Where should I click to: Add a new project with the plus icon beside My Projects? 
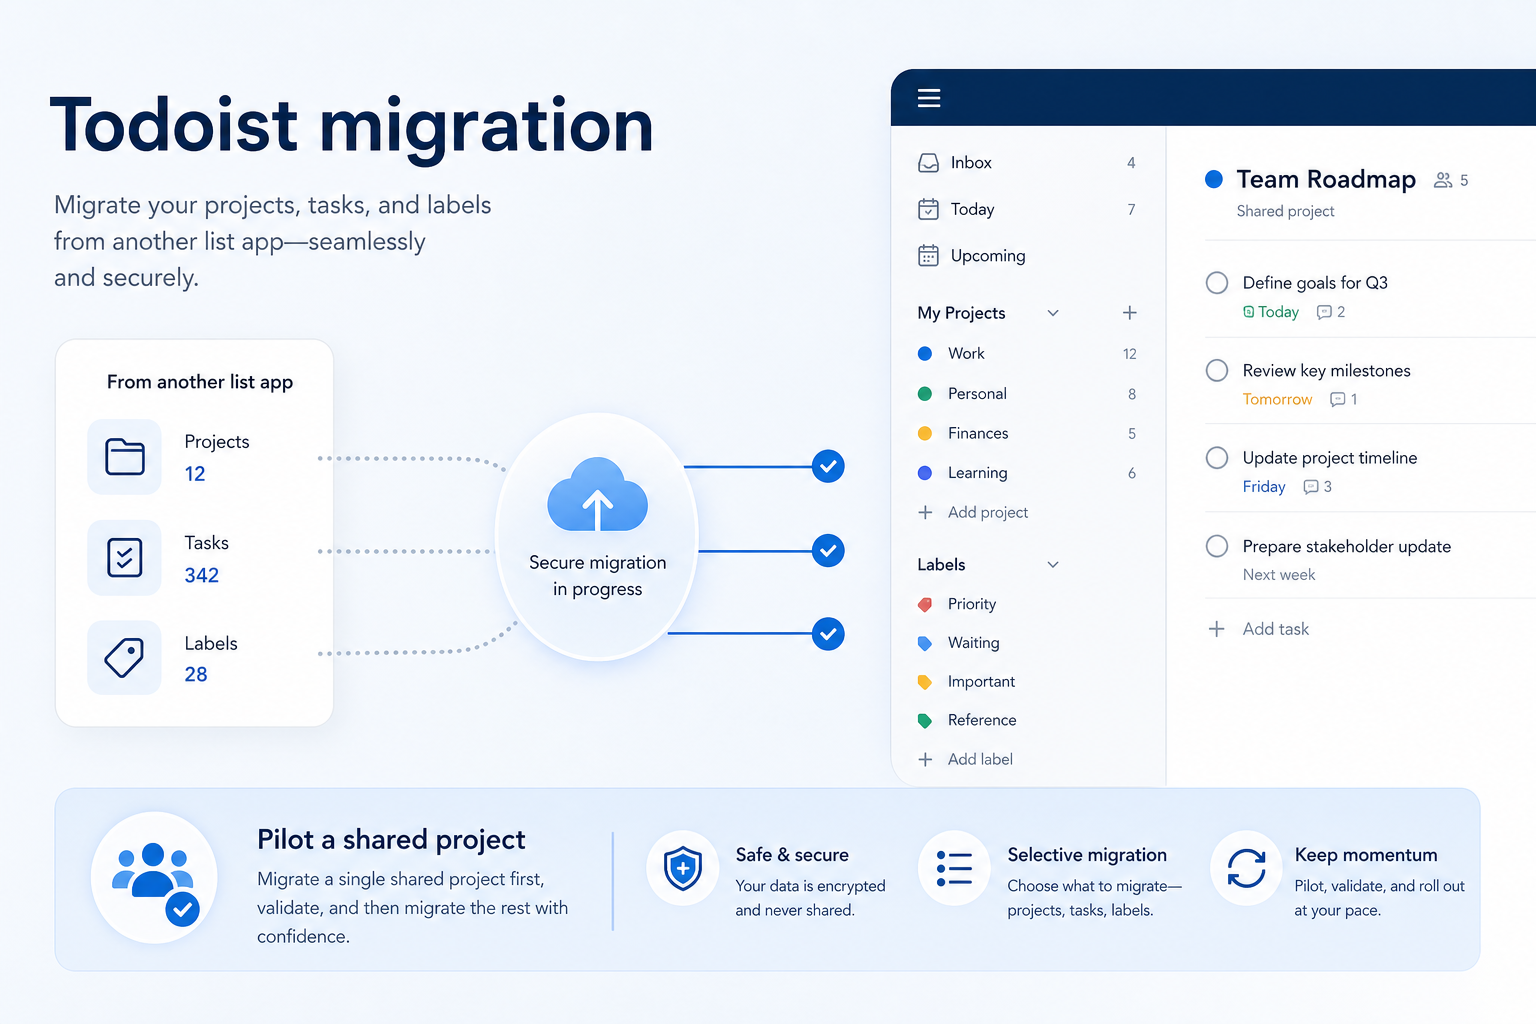point(1130,313)
